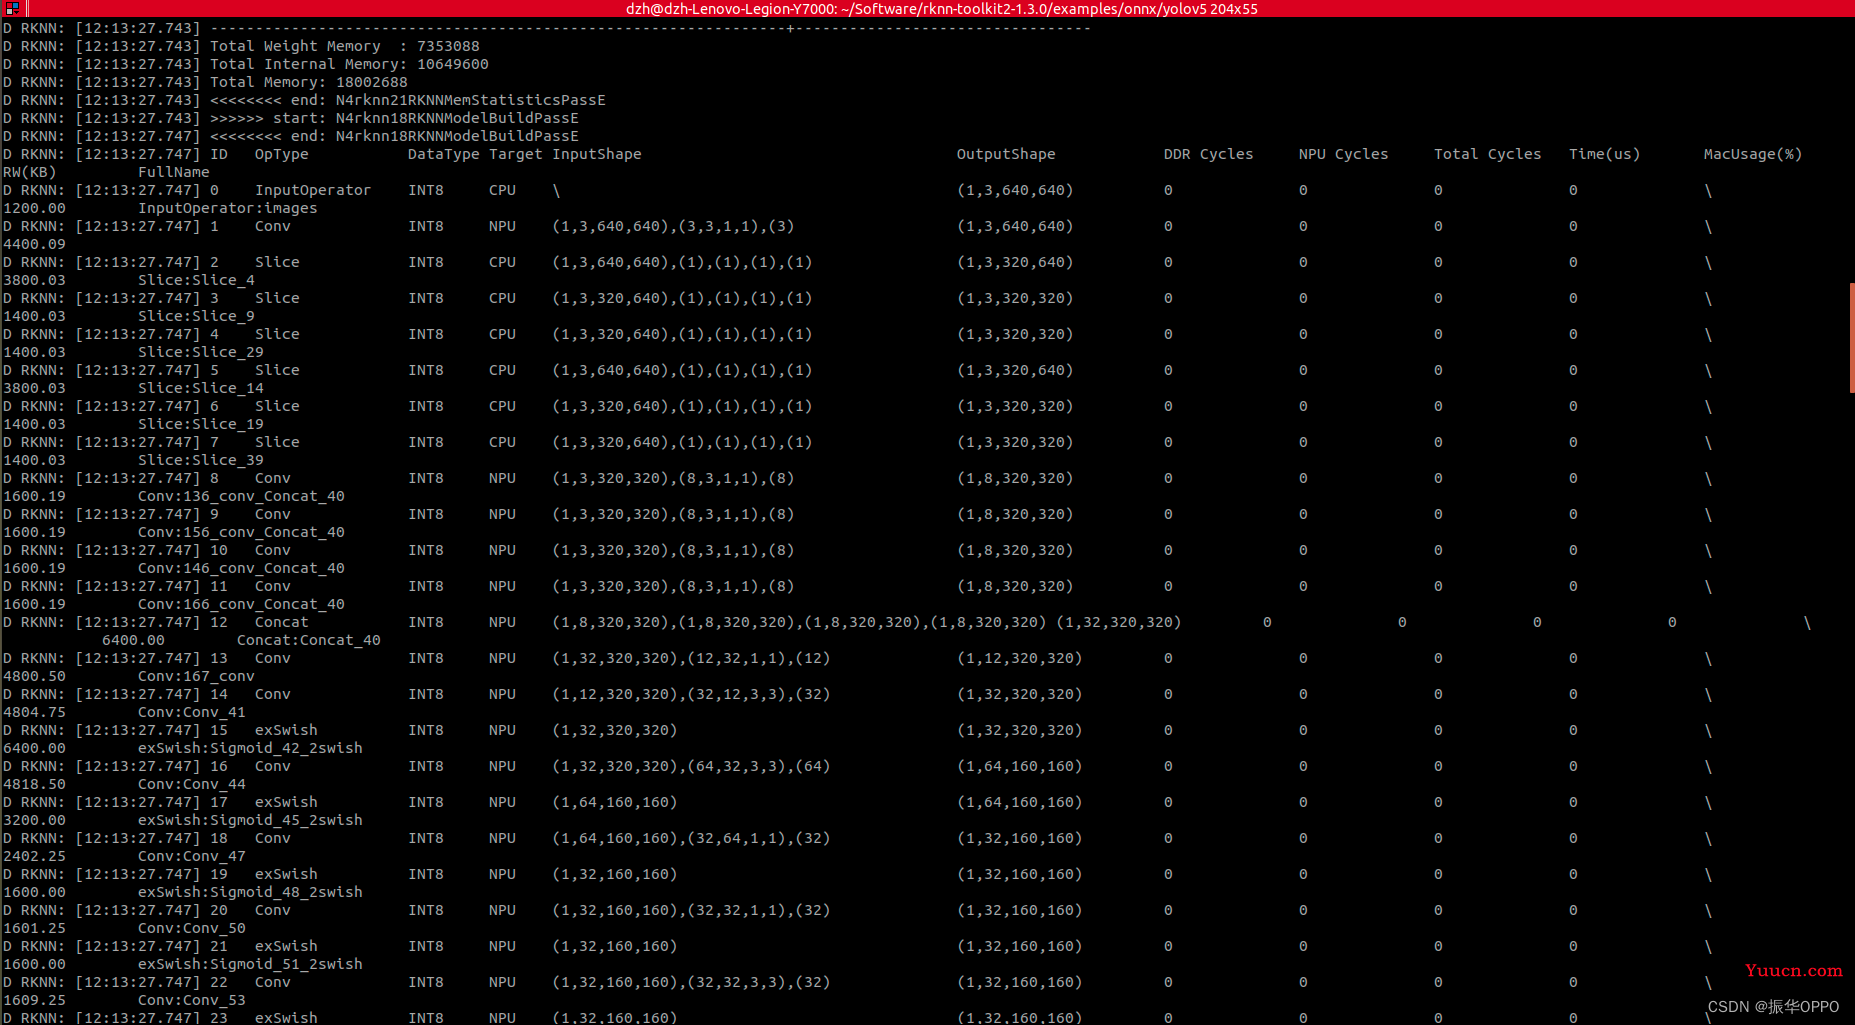Click RW value '6400.00' under Concat row
The width and height of the screenshot is (1855, 1025).
click(133, 640)
